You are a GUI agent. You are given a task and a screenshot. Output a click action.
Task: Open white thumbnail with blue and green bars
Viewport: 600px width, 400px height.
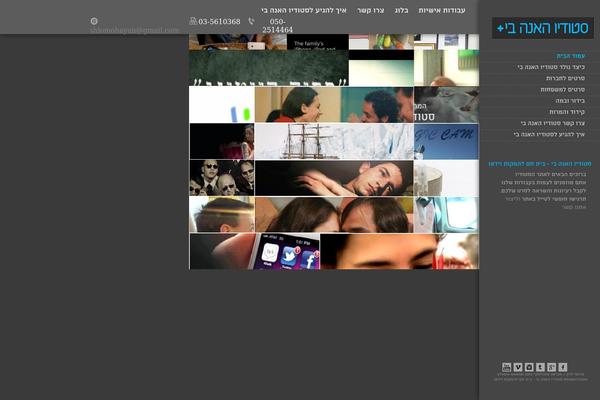[222, 104]
